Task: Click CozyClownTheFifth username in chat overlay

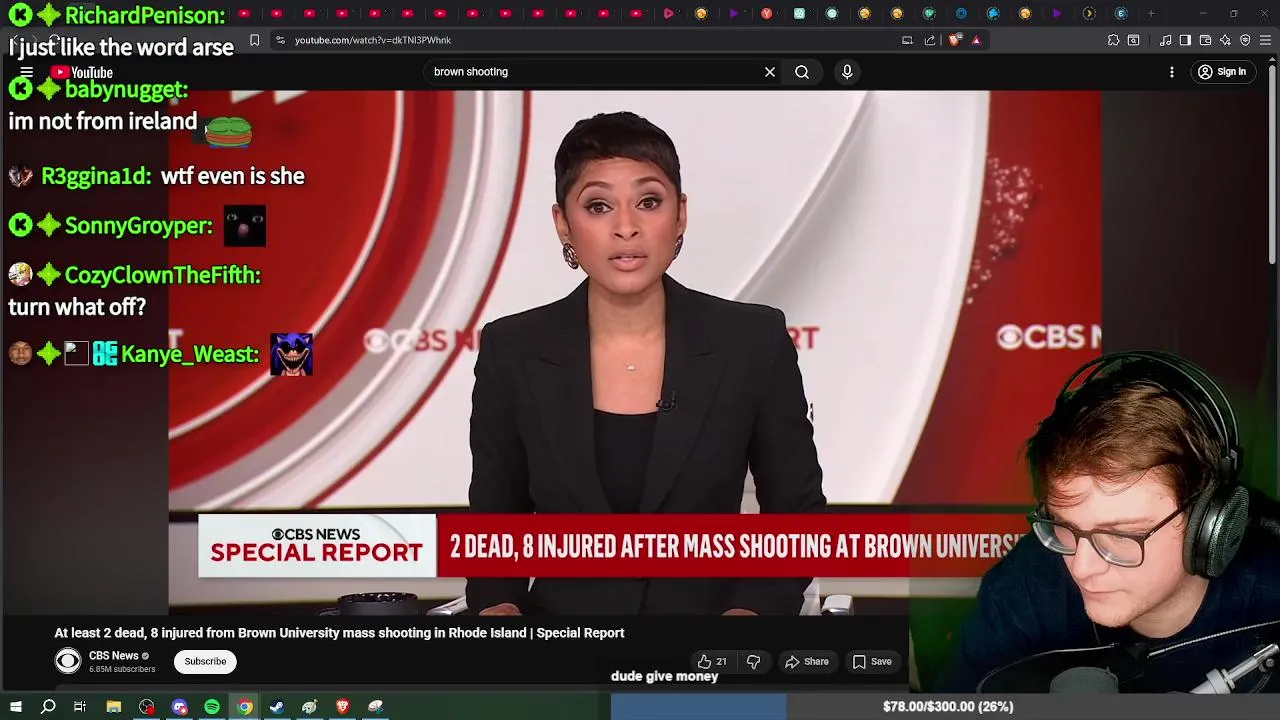Action: click(162, 275)
